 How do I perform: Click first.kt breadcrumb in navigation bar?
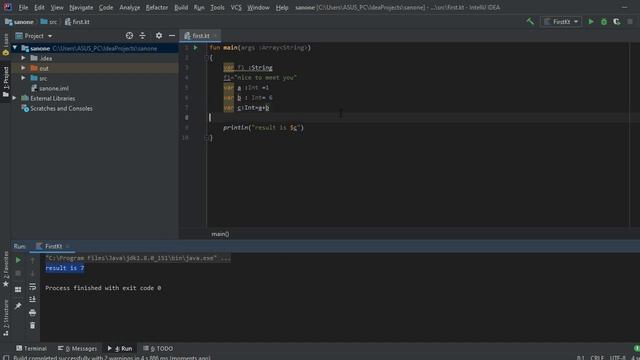77,22
